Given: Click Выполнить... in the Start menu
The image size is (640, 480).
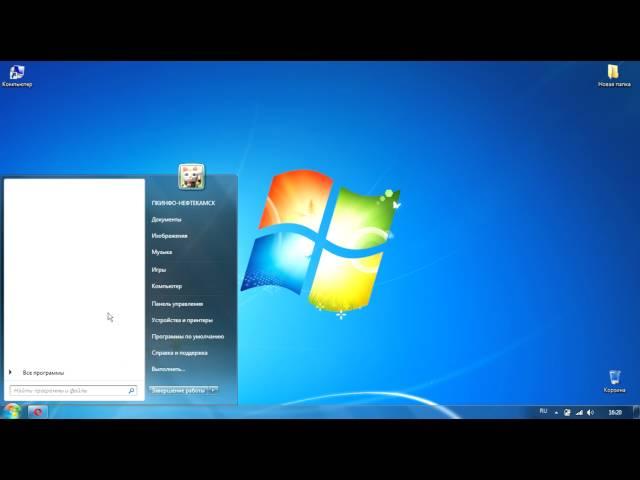Looking at the screenshot, I should [x=168, y=369].
